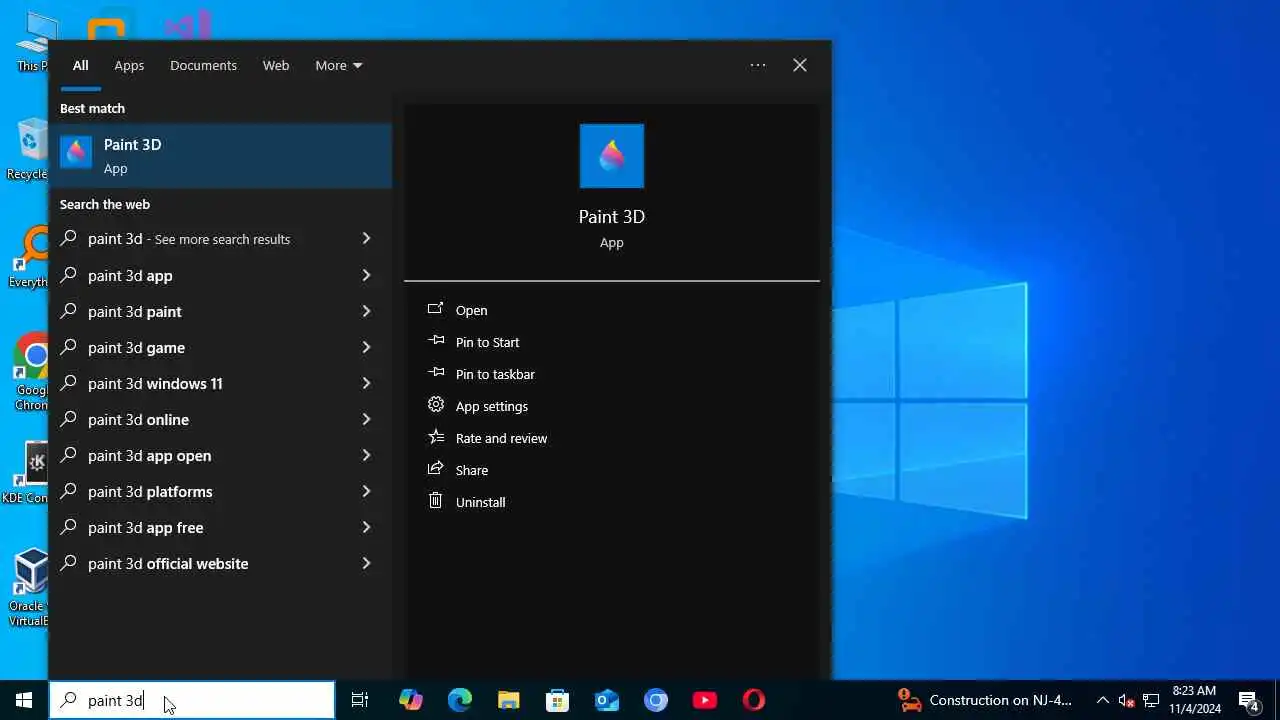Expand 'paint 3d - See more search results' arrow
The height and width of the screenshot is (720, 1280).
(x=366, y=239)
